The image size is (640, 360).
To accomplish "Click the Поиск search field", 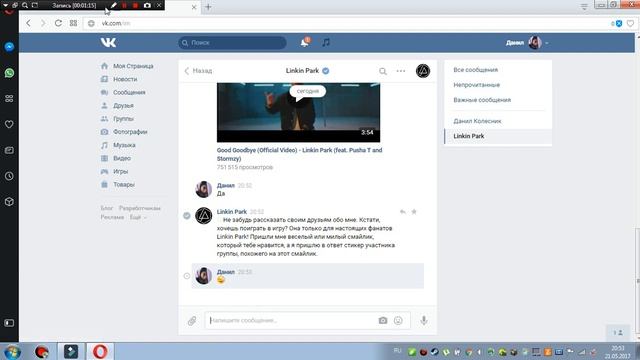I will coord(232,42).
